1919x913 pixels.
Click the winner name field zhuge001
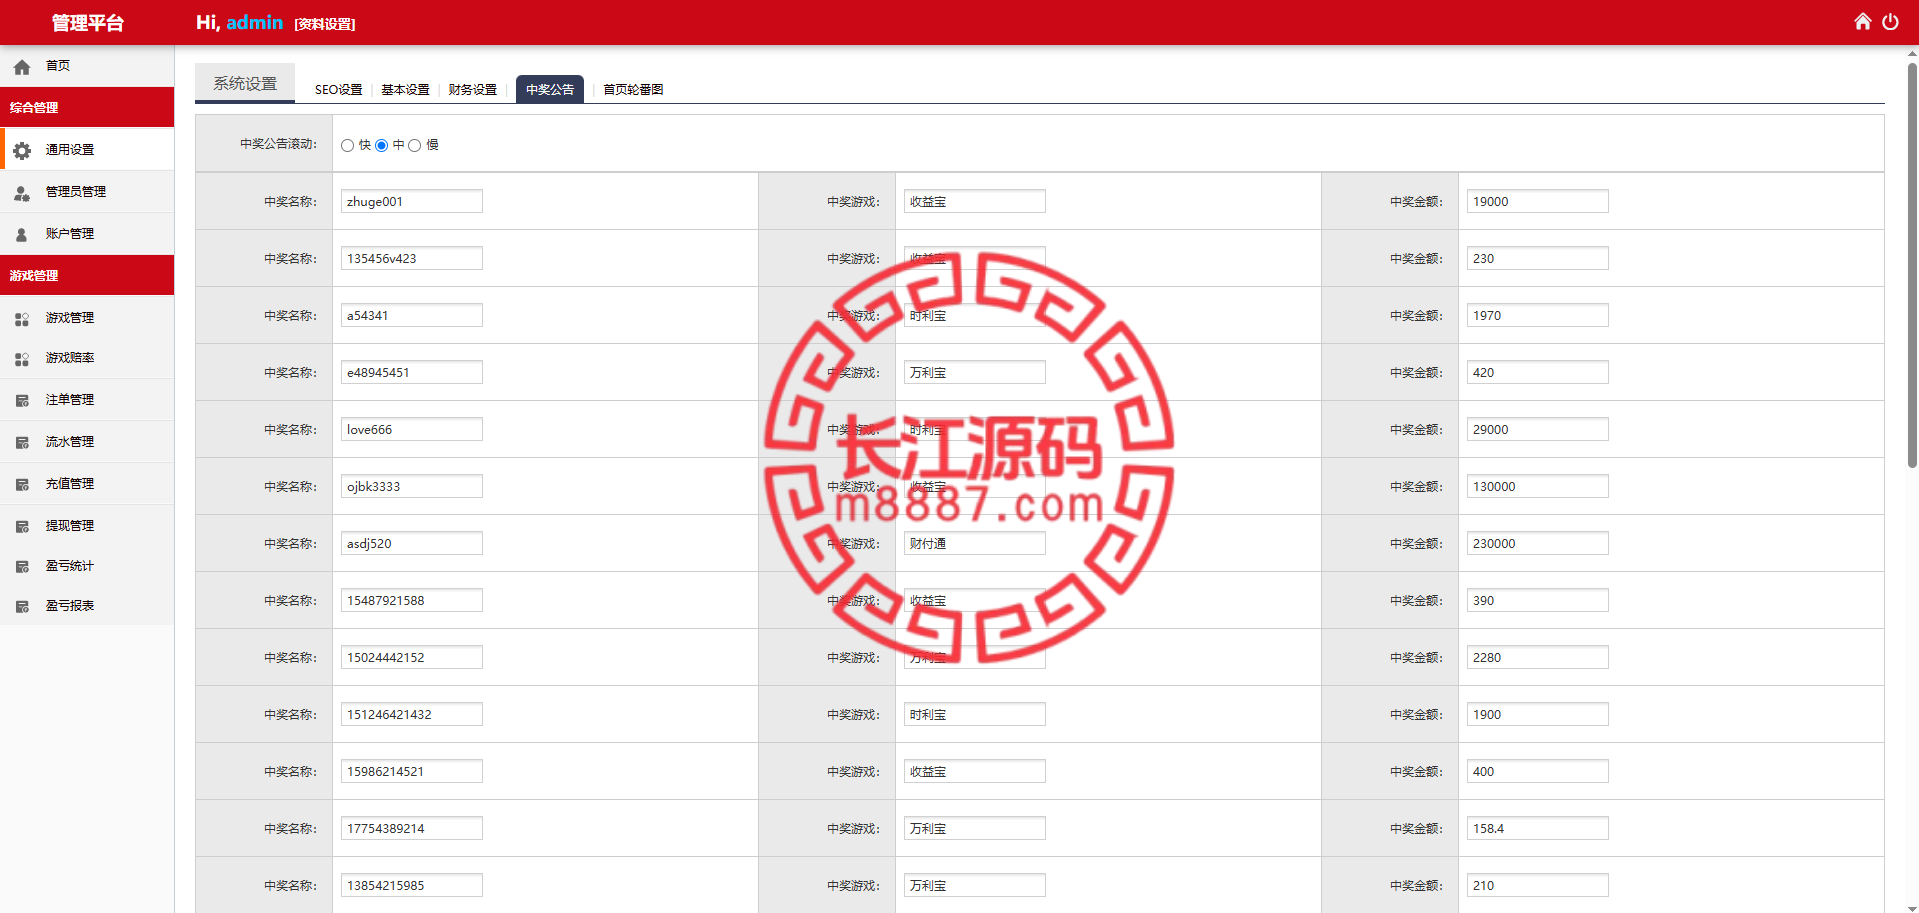pyautogui.click(x=412, y=201)
